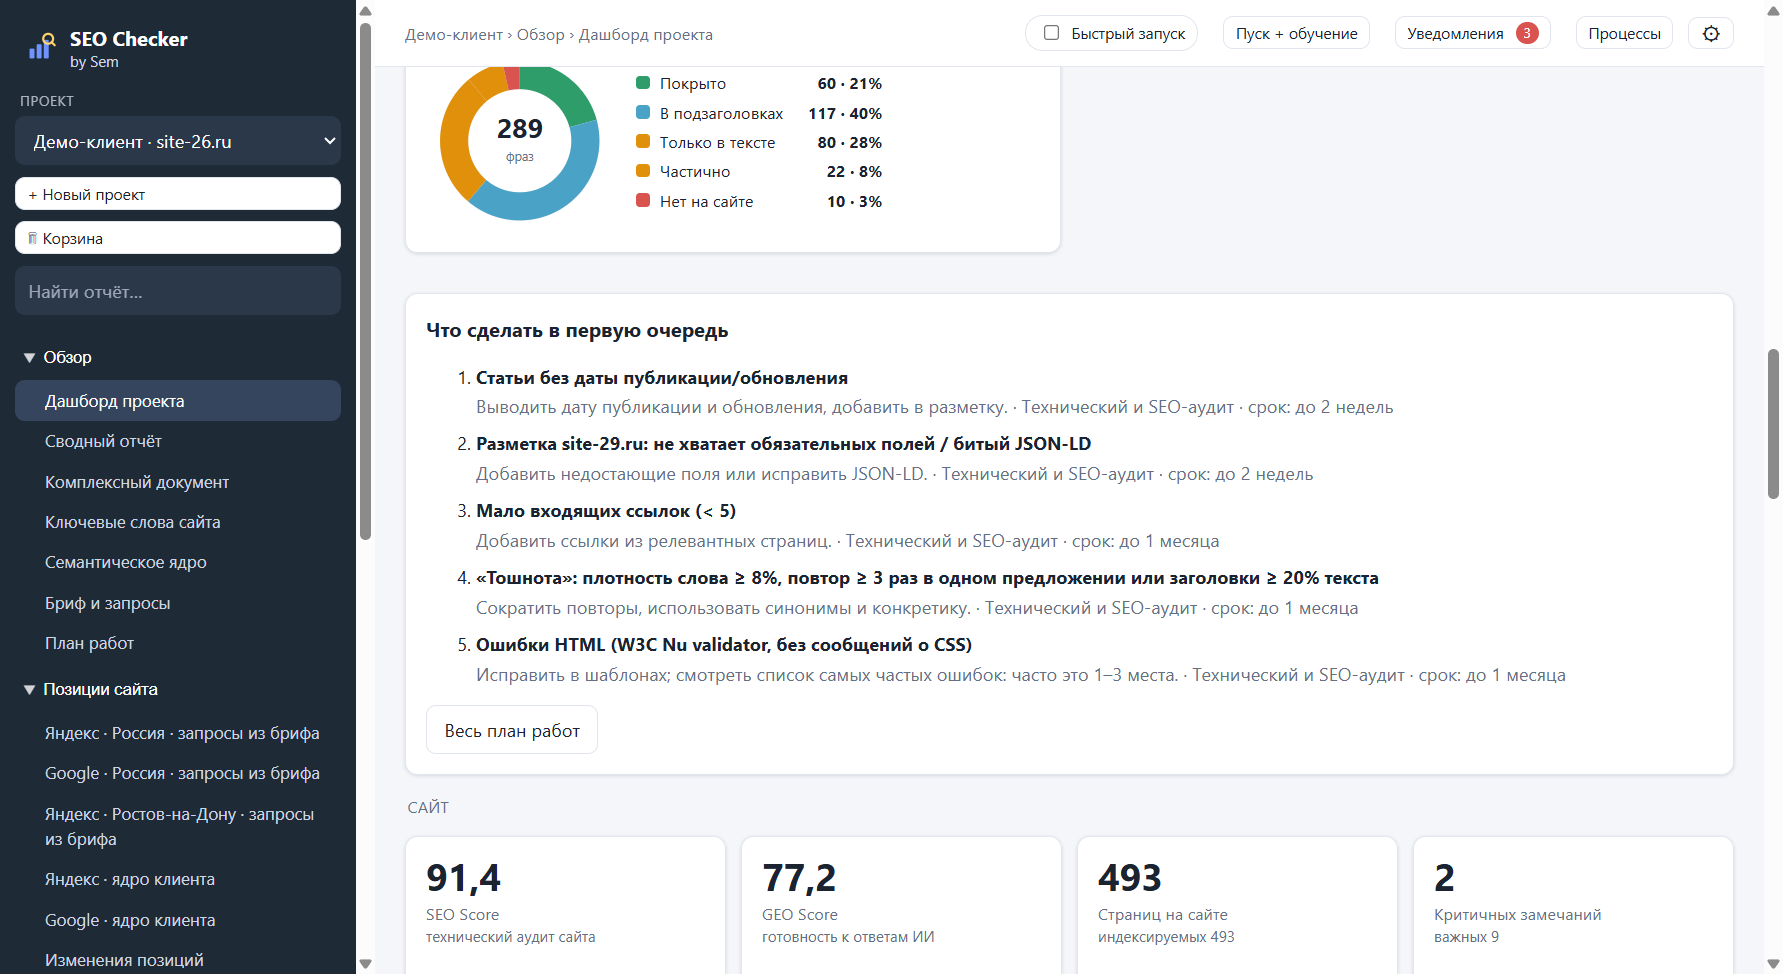Click the Весь план работ button
The height and width of the screenshot is (974, 1783).
pos(512,730)
